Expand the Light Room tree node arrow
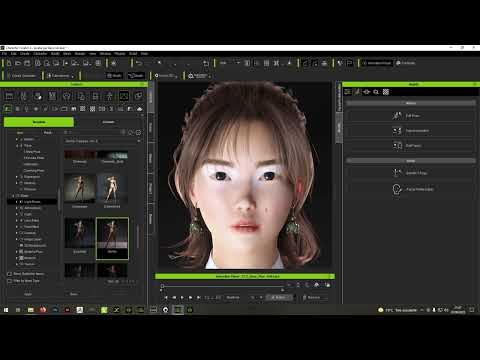Viewport: 480px width, 360px height. [17, 202]
